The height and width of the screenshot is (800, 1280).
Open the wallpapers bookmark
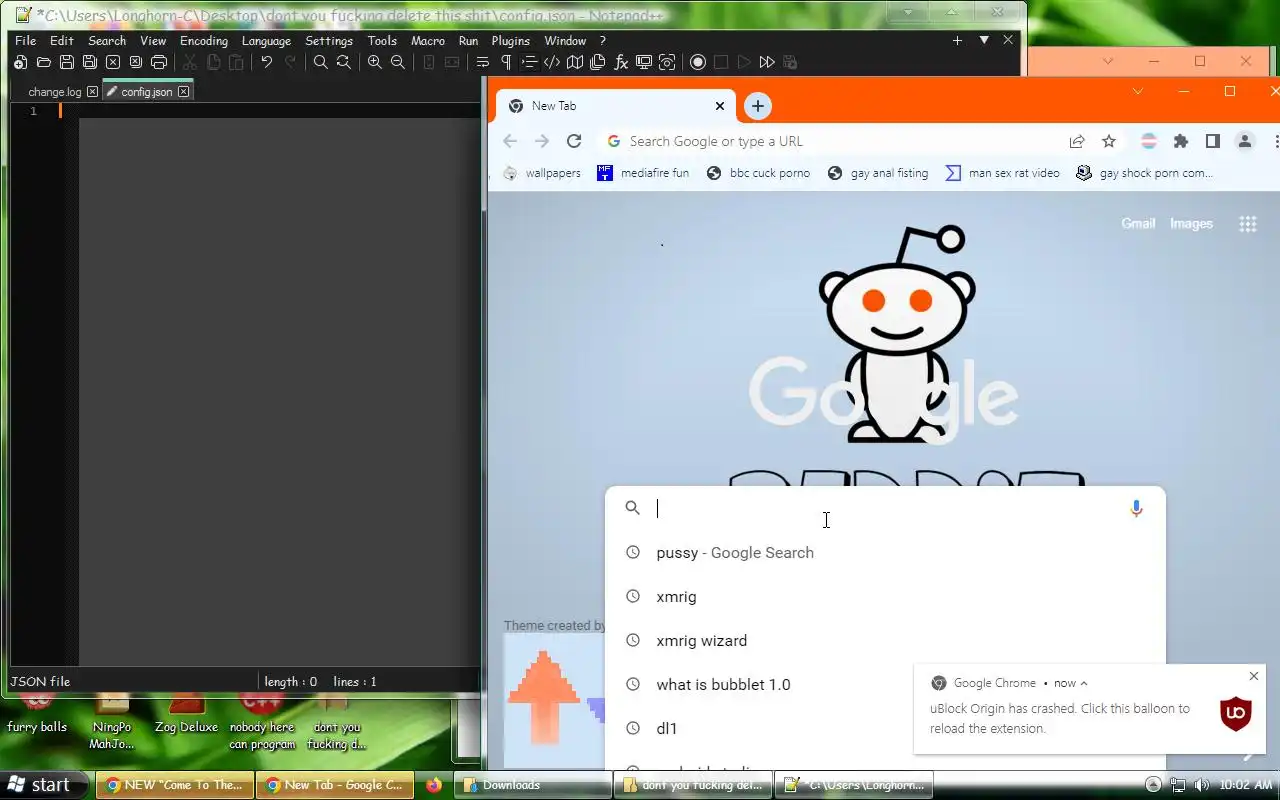tap(541, 173)
